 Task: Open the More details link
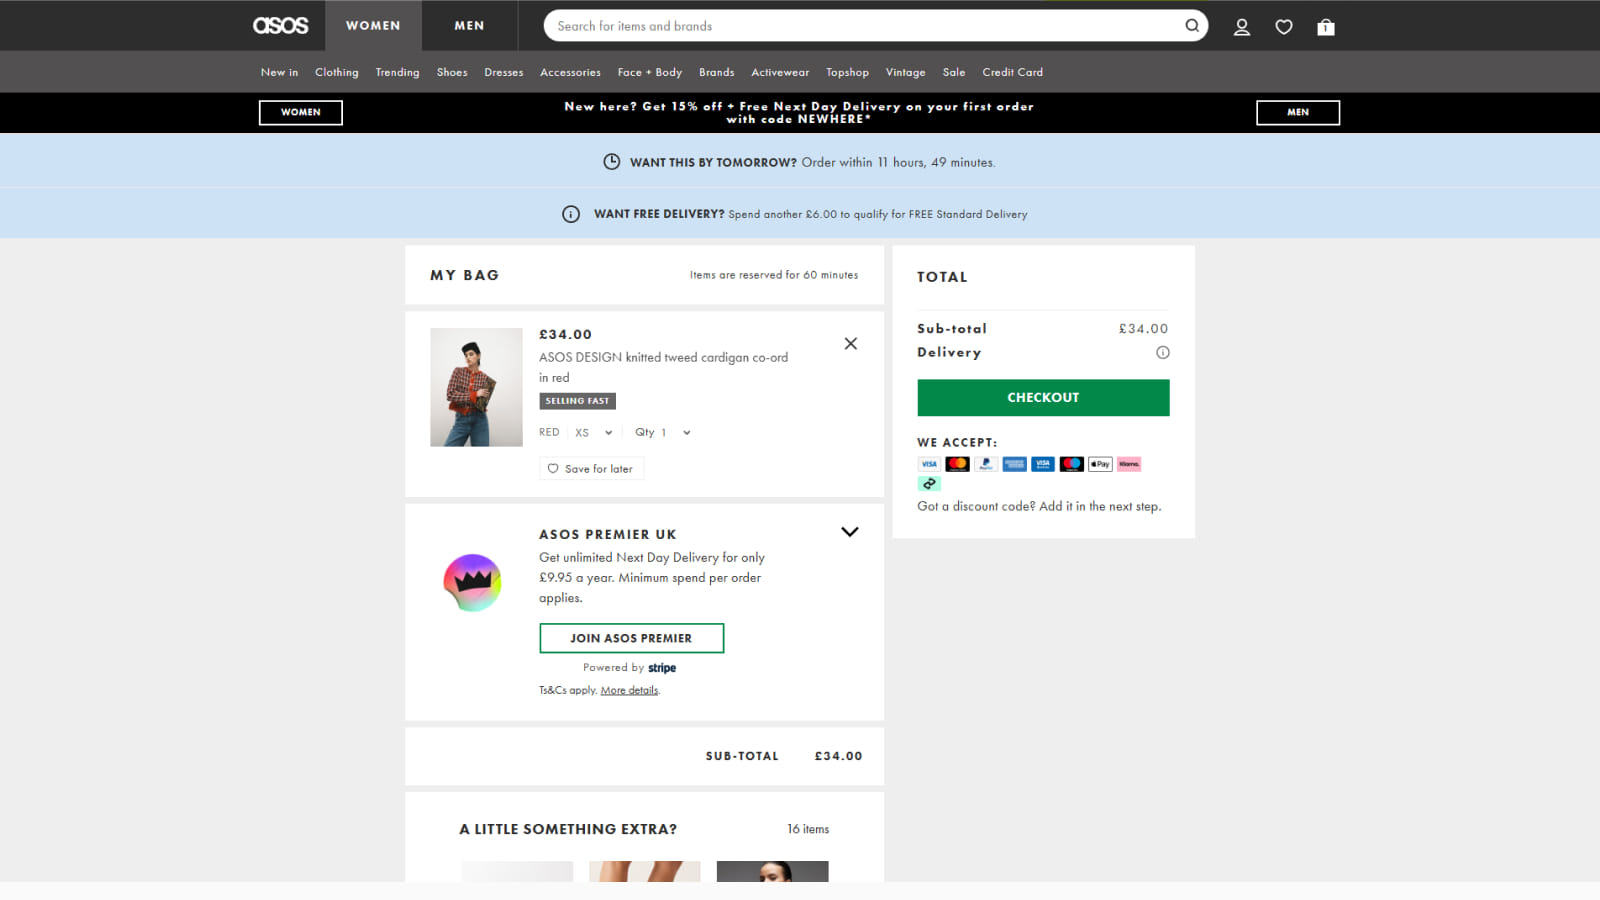tap(629, 690)
